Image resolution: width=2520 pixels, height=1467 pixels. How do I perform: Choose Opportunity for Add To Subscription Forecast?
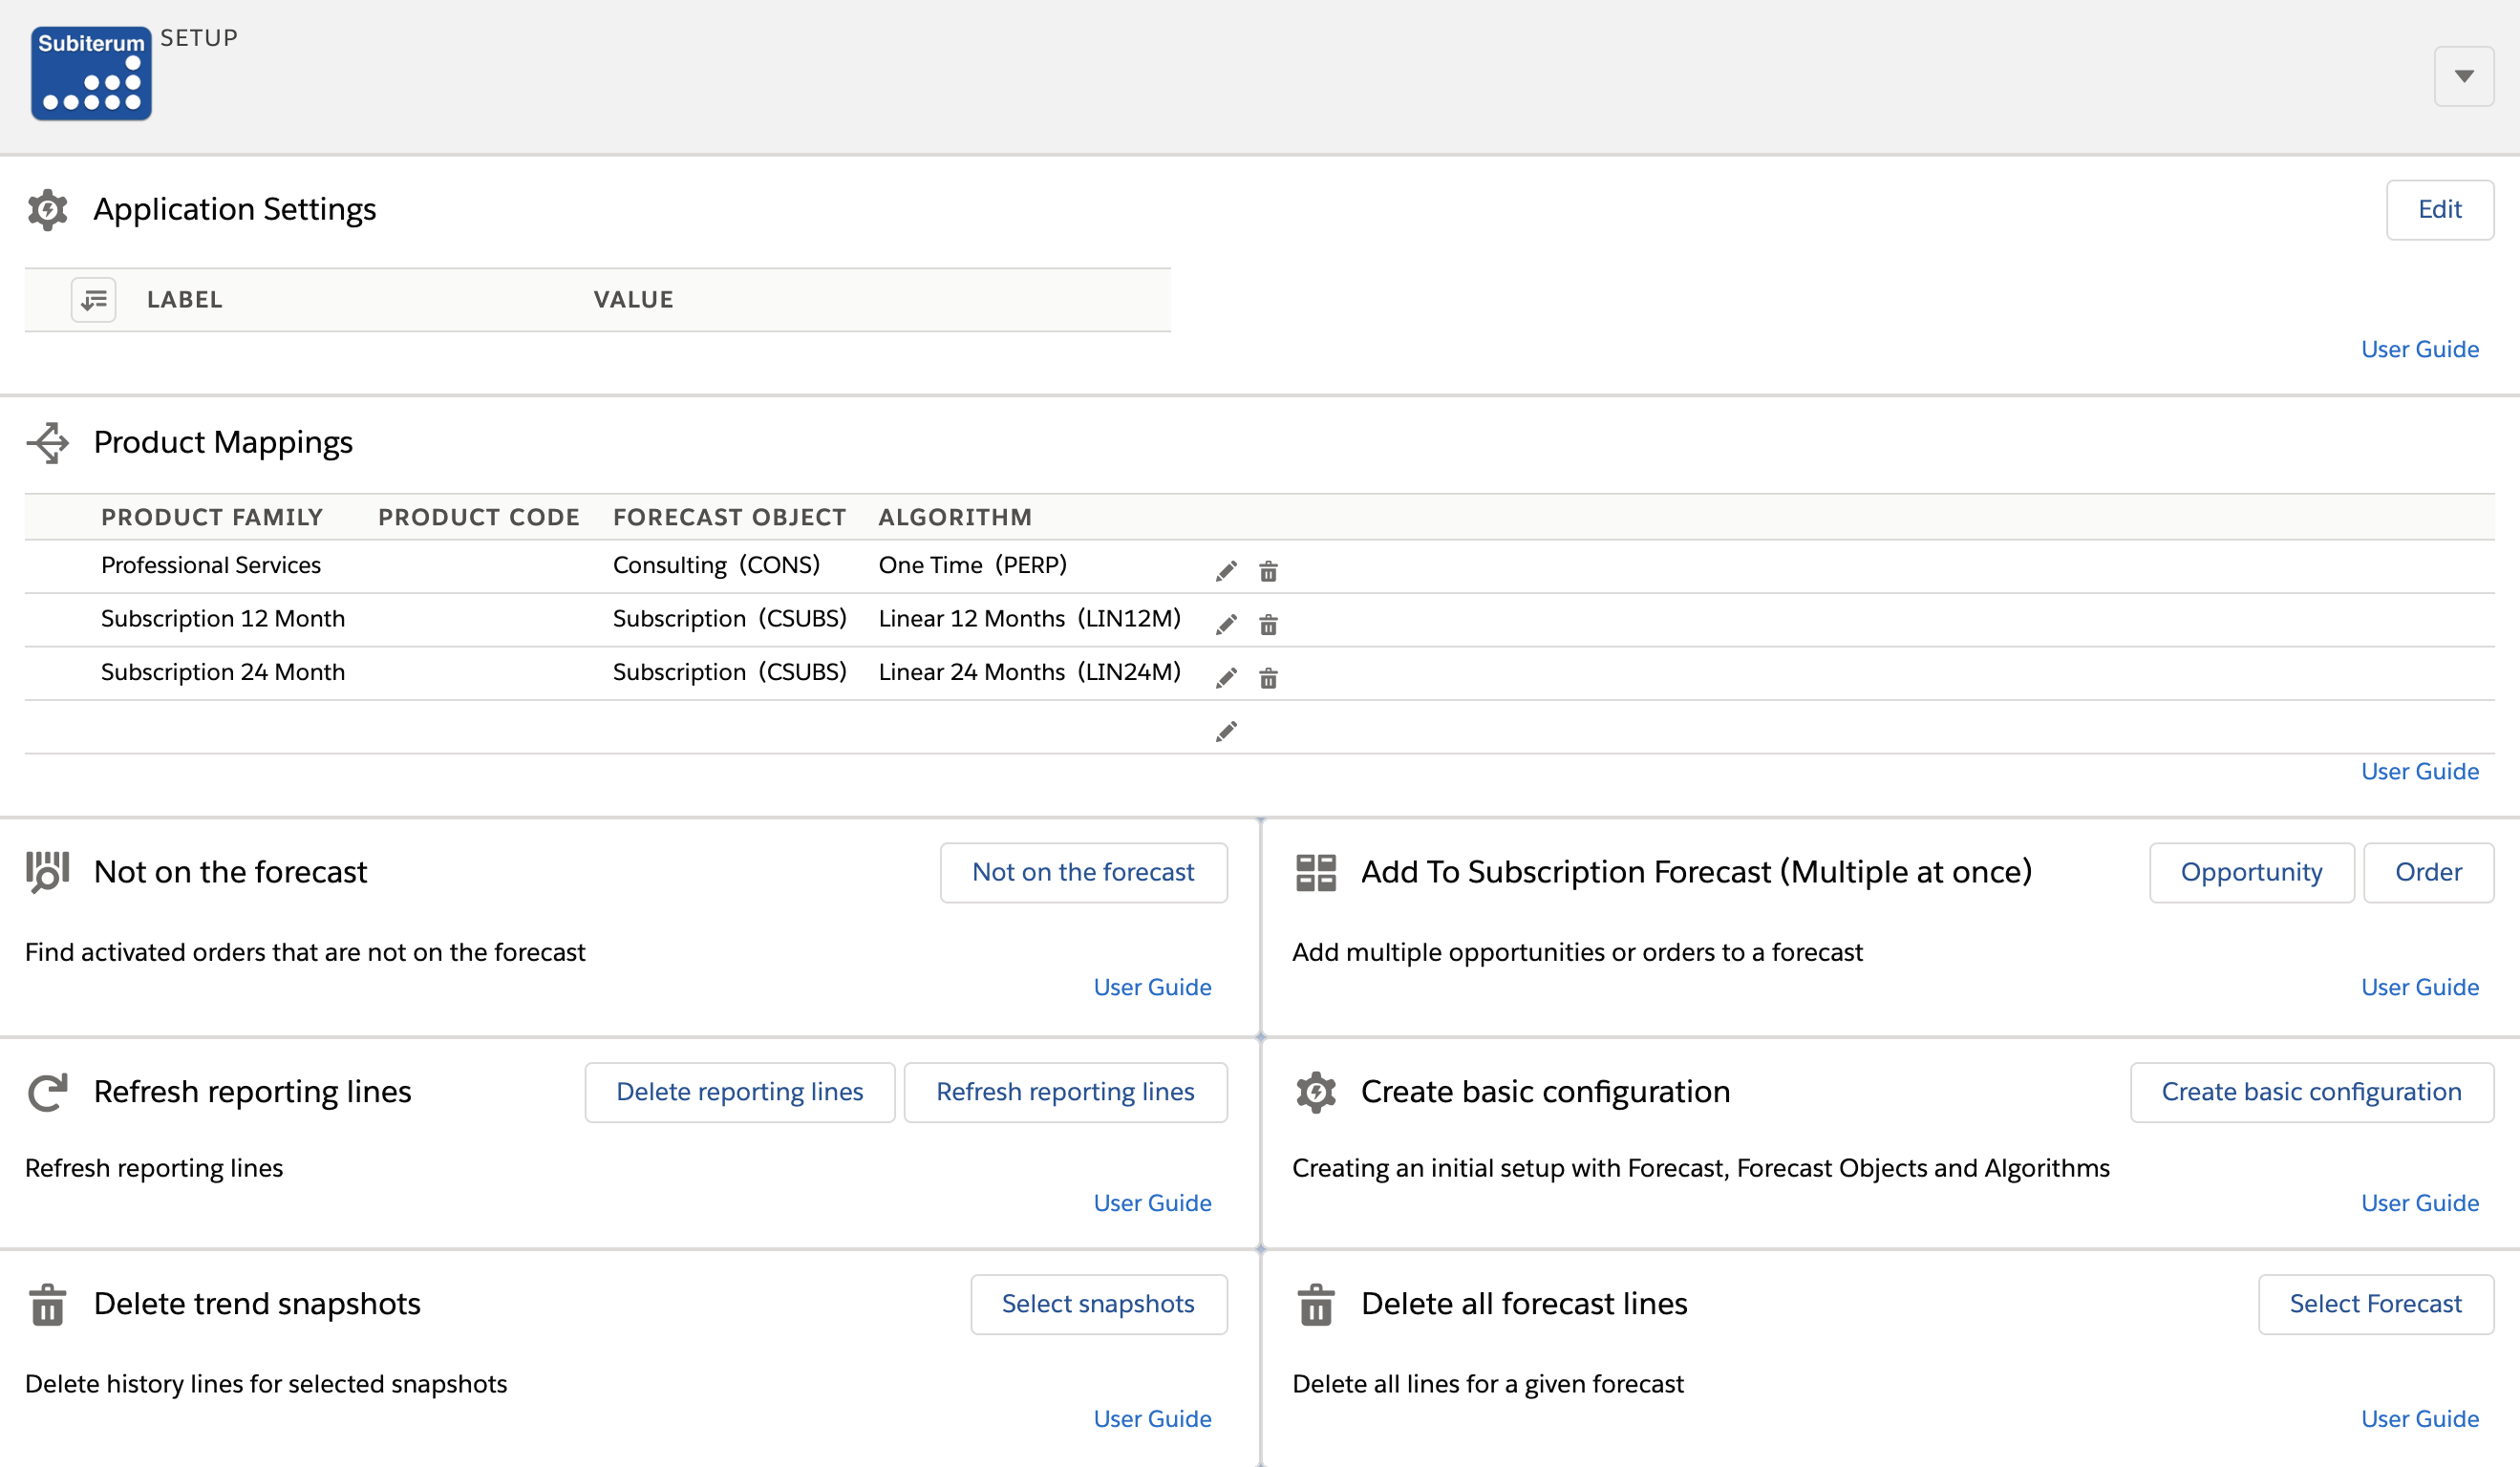tap(2251, 872)
